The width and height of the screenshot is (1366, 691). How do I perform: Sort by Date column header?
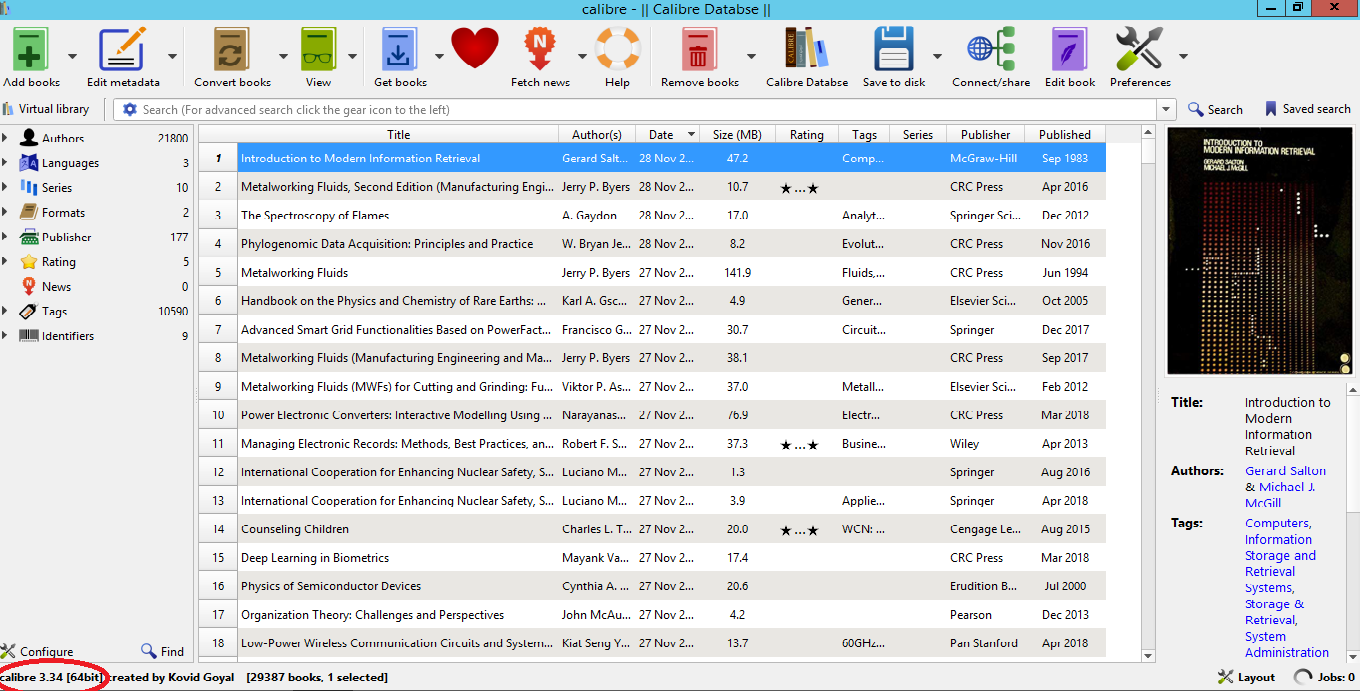tap(668, 134)
